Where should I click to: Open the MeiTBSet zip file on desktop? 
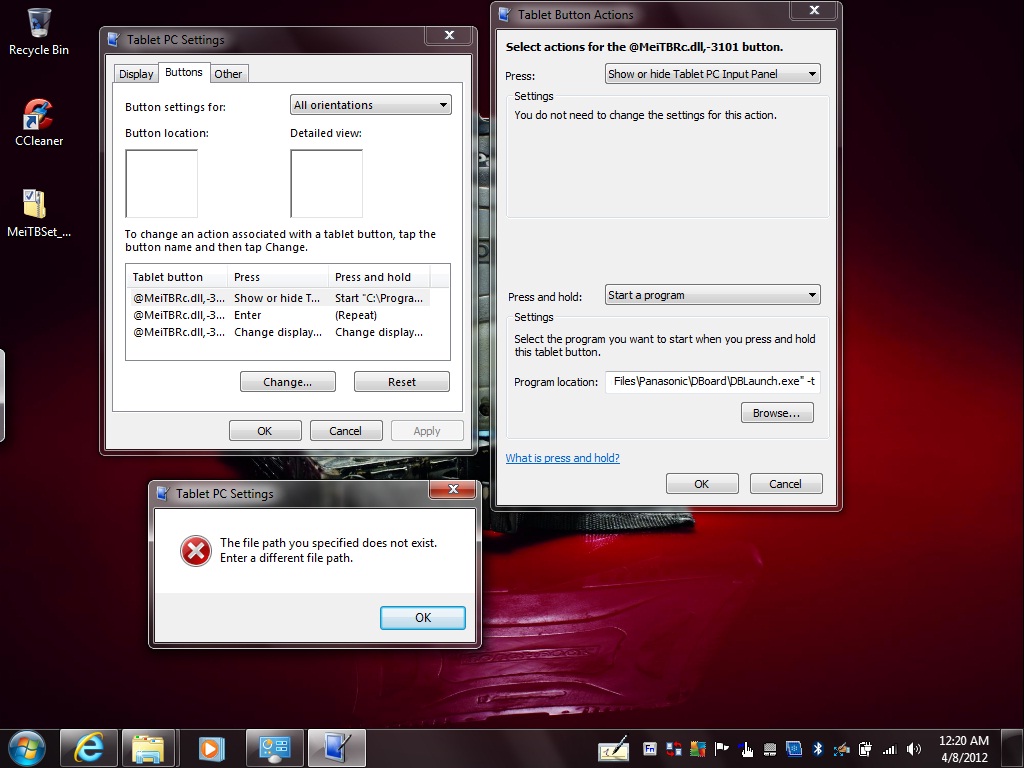39,213
